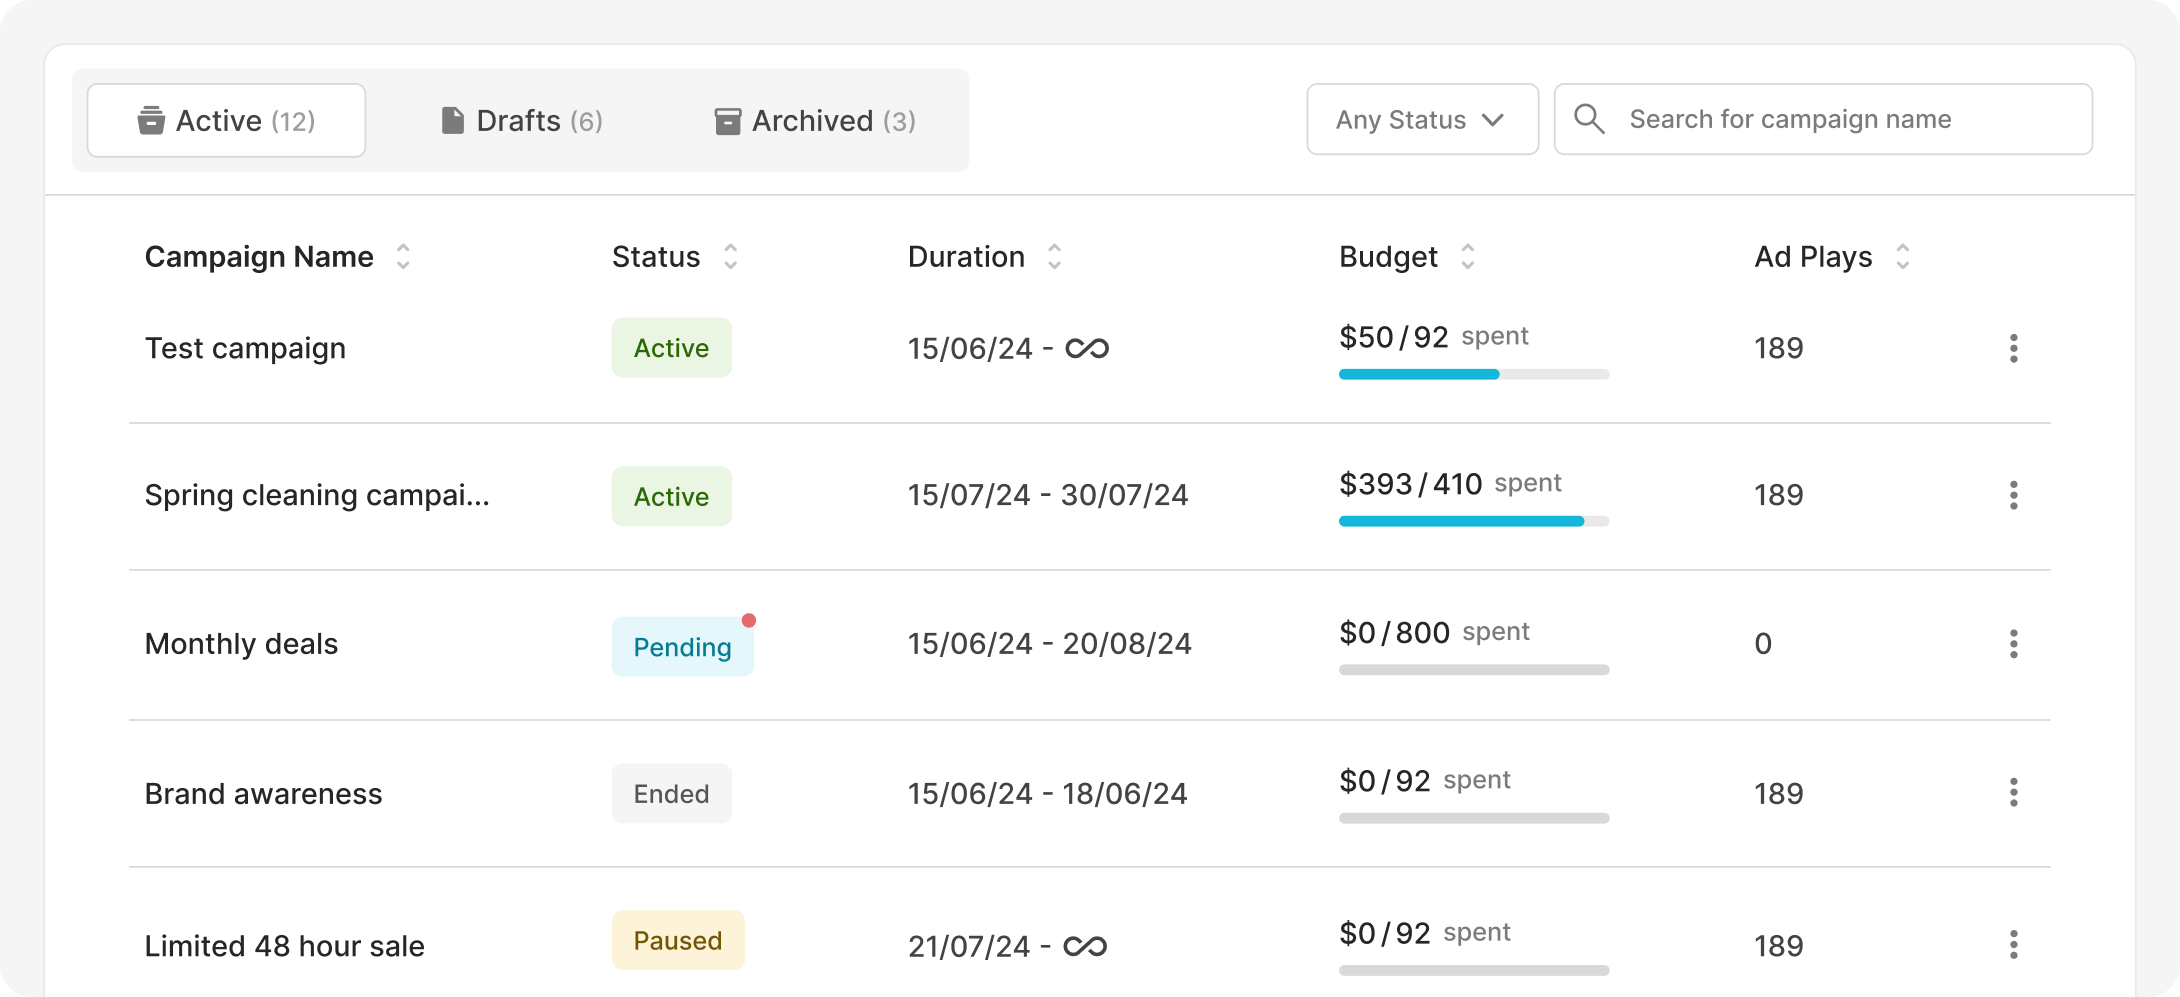Expand the Any Status filter dropdown
Viewport: 2180px width, 997px height.
point(1421,120)
